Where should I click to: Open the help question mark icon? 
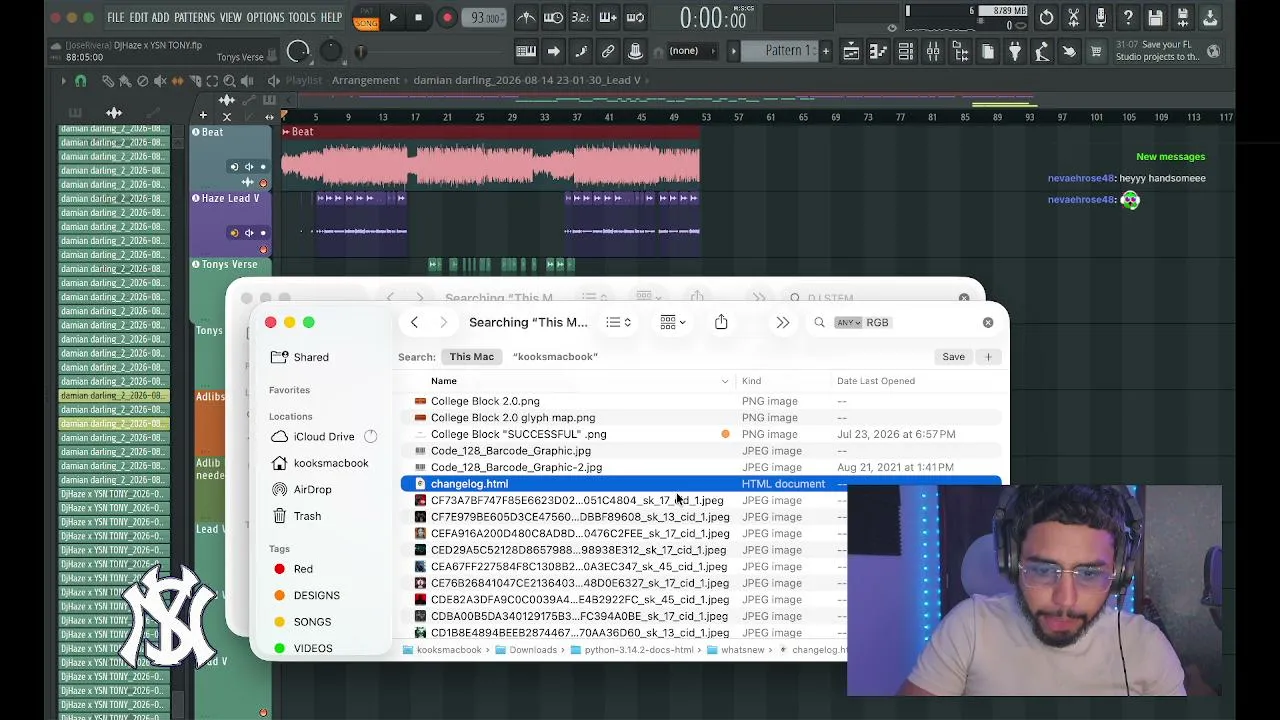pyautogui.click(x=1128, y=17)
